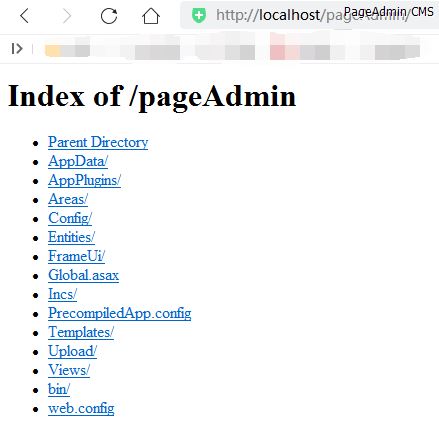Click the browser forward arrow
This screenshot has height=428, width=439.
[x=67, y=16]
